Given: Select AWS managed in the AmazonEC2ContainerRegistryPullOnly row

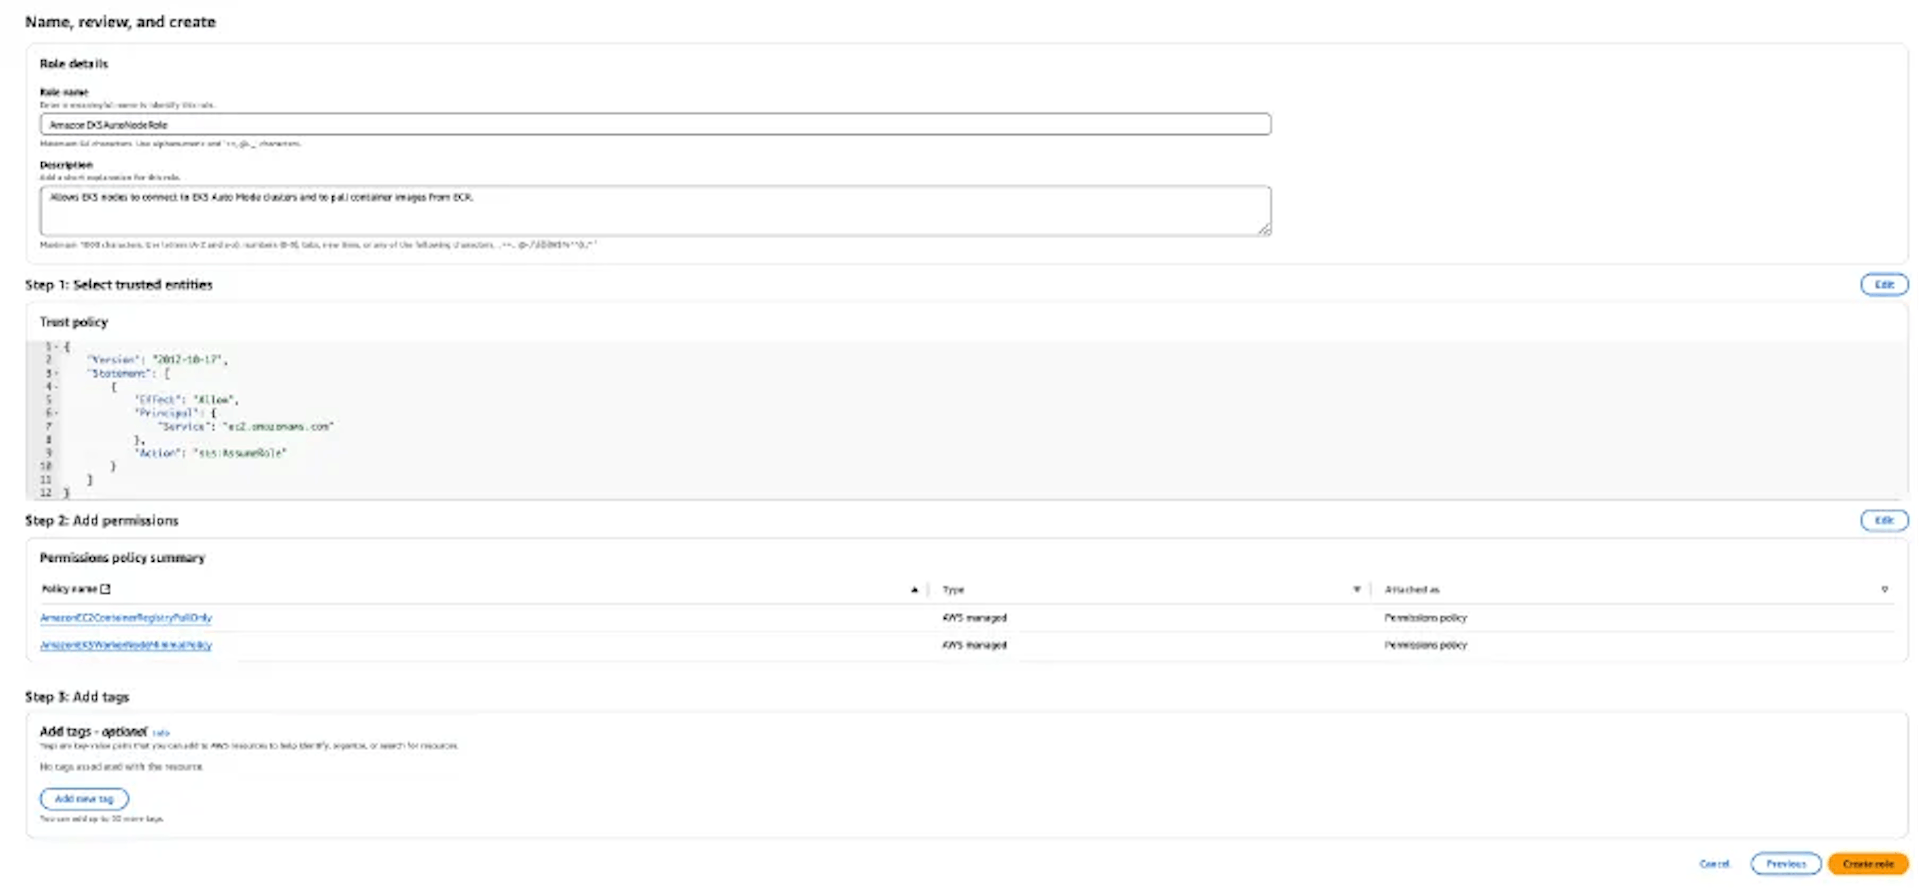Looking at the screenshot, I should point(974,618).
